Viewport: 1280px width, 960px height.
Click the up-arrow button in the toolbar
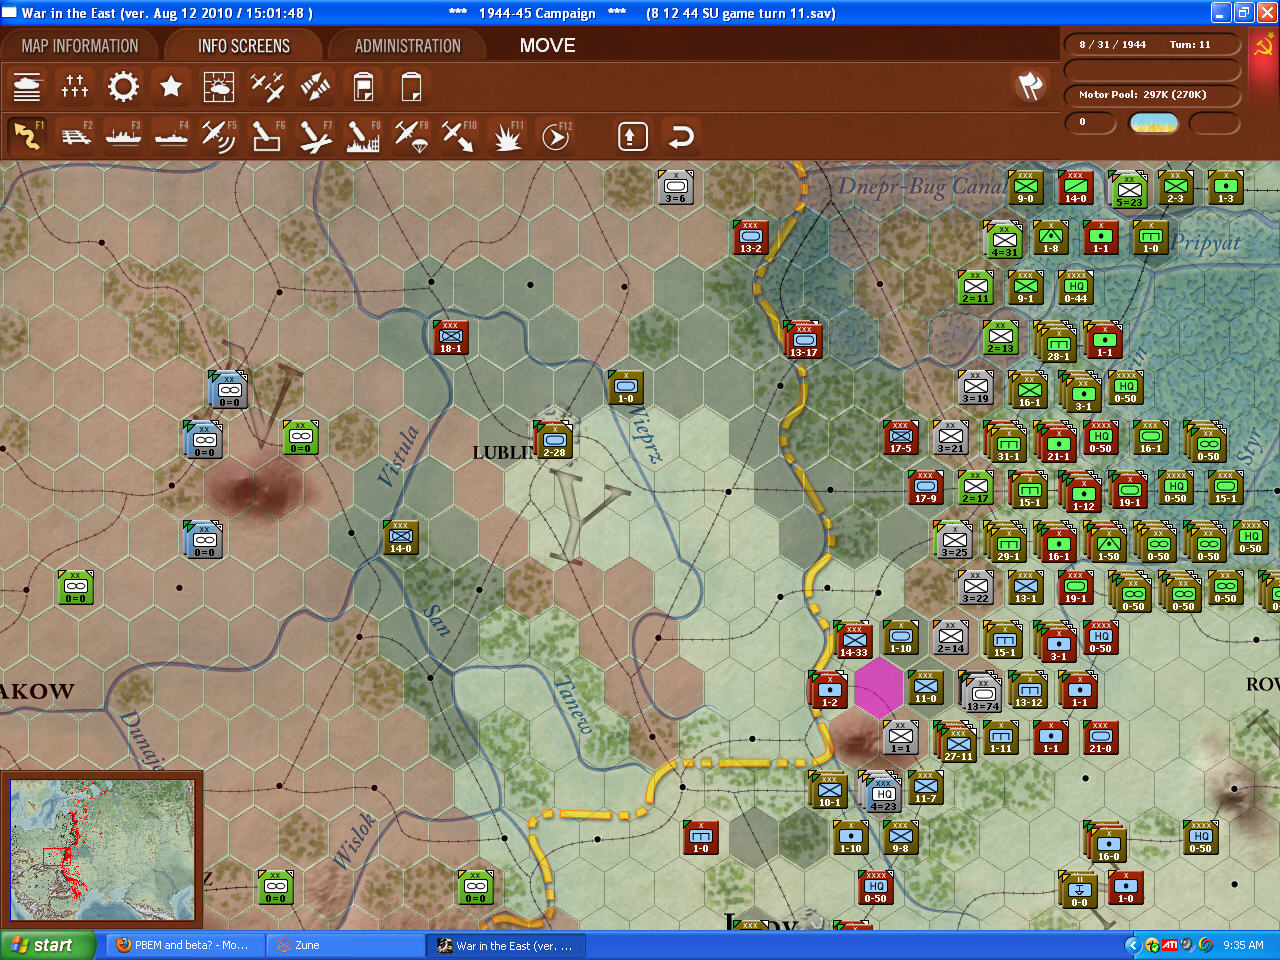click(632, 136)
